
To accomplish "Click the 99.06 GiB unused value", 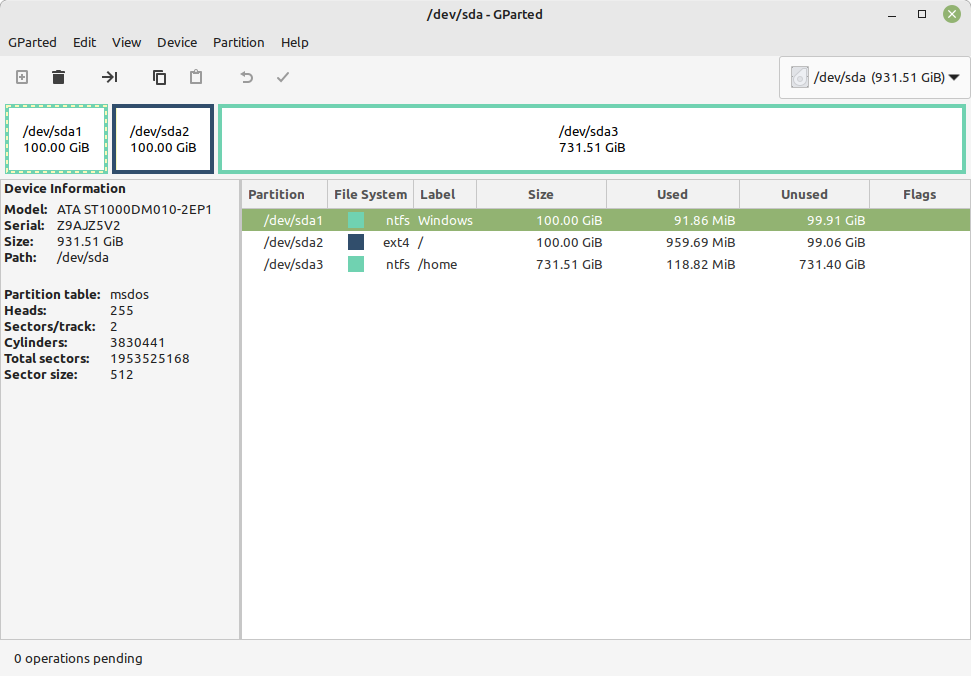I will (x=836, y=243).
